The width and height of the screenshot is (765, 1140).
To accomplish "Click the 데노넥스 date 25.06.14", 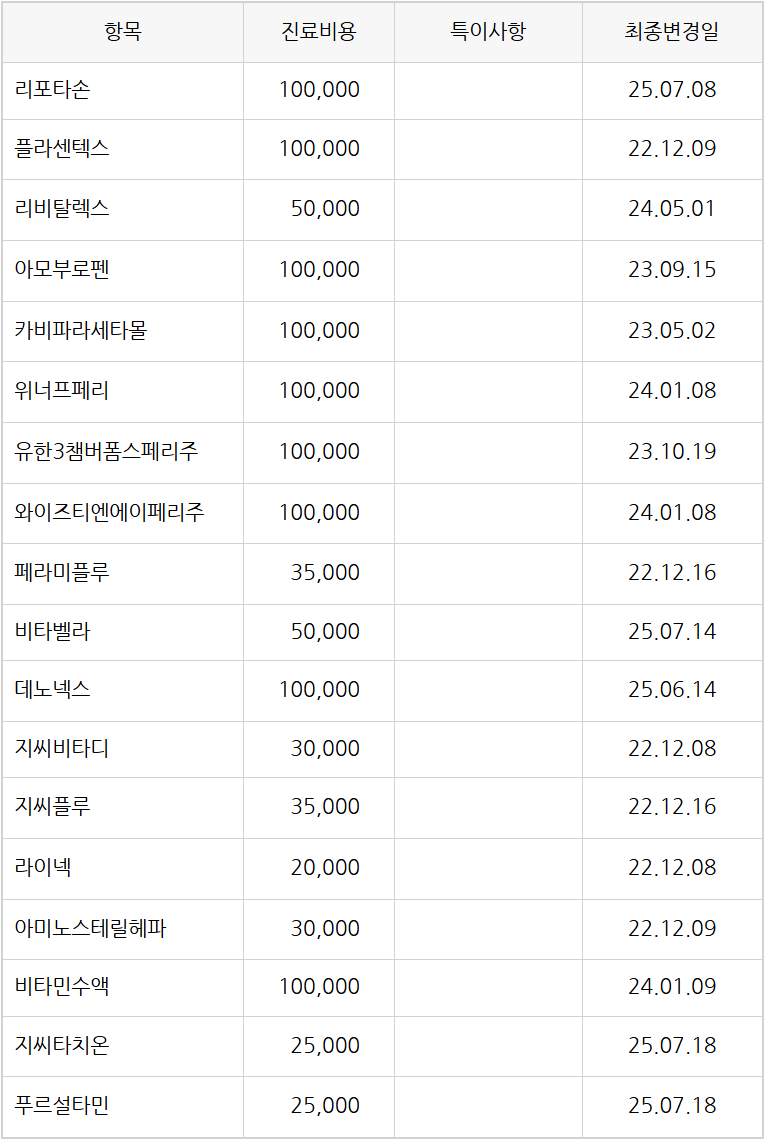I will click(x=672, y=690).
